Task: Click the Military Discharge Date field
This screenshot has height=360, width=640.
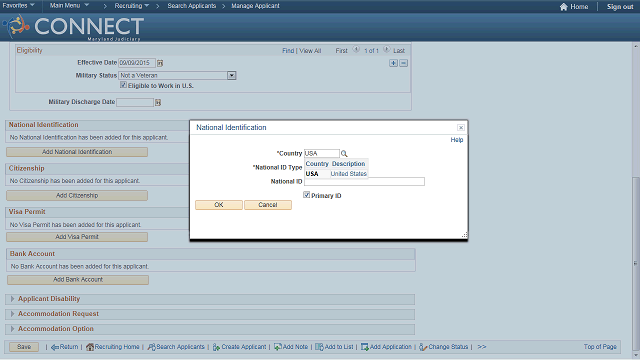Action: tap(135, 102)
